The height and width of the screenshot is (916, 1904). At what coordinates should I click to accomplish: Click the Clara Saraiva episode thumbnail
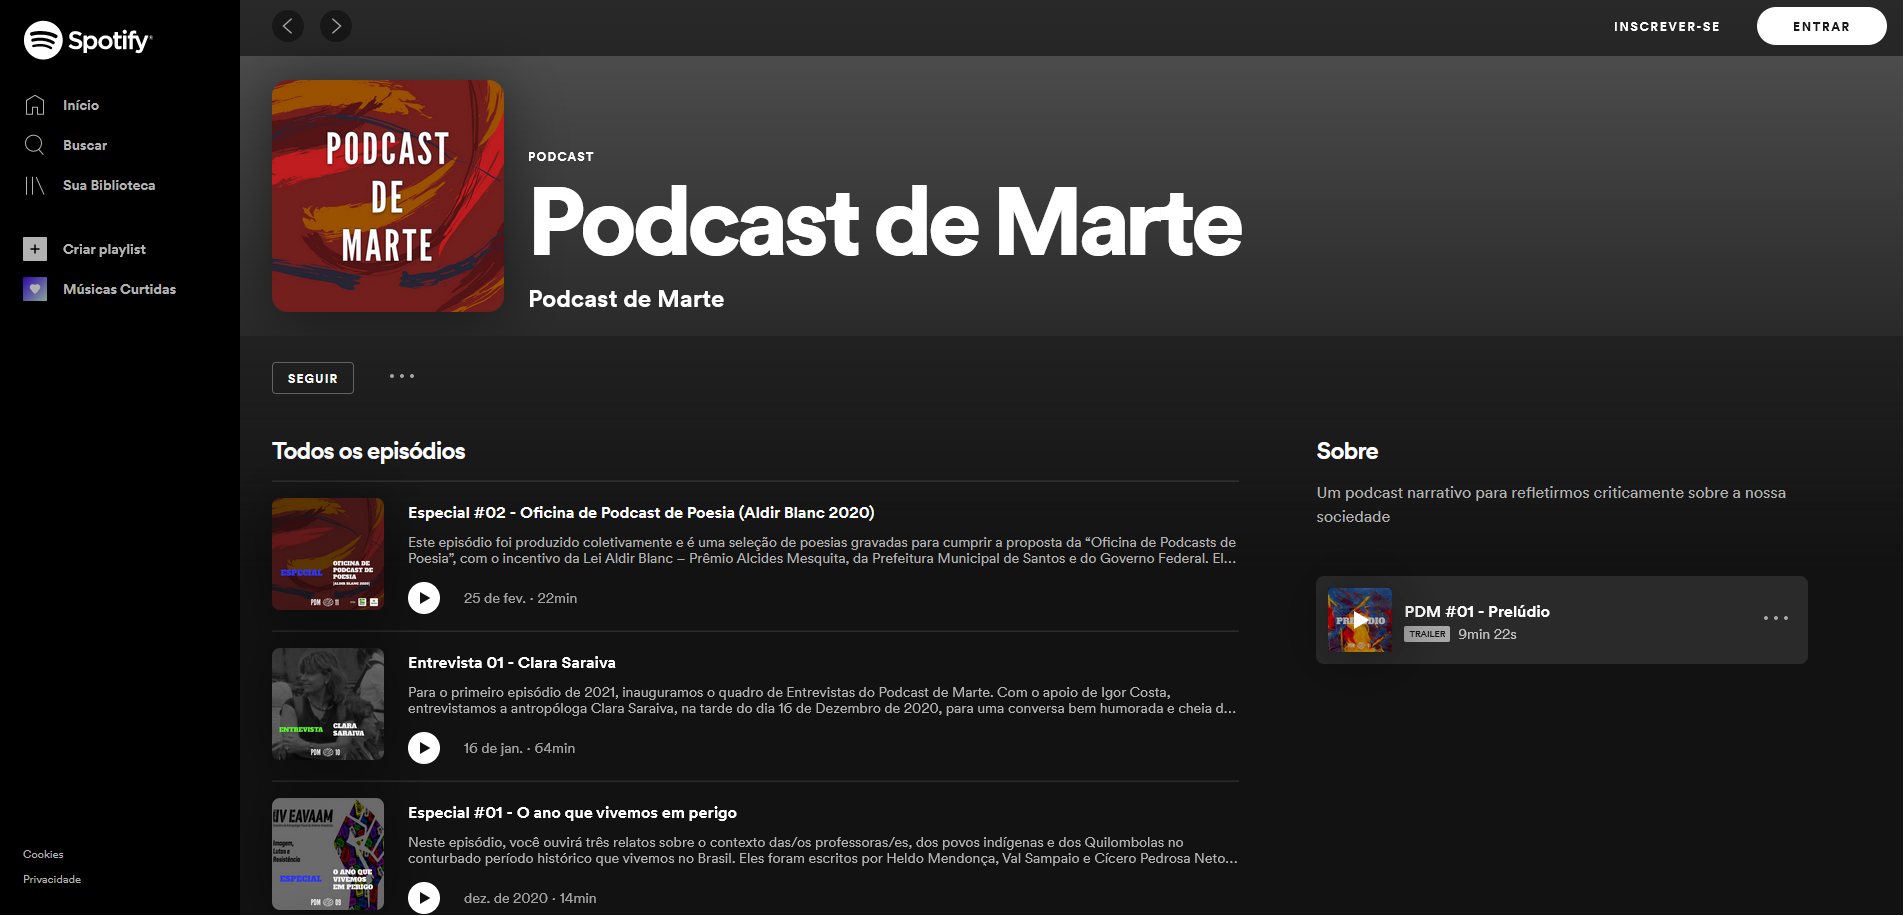(328, 704)
